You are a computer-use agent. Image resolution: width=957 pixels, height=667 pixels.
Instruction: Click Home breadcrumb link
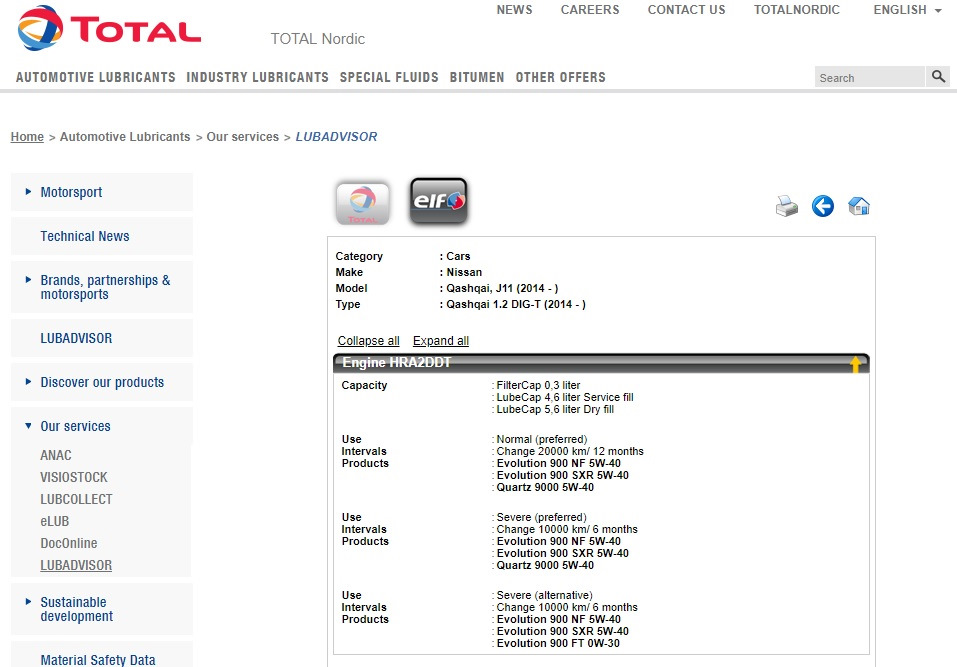click(27, 137)
